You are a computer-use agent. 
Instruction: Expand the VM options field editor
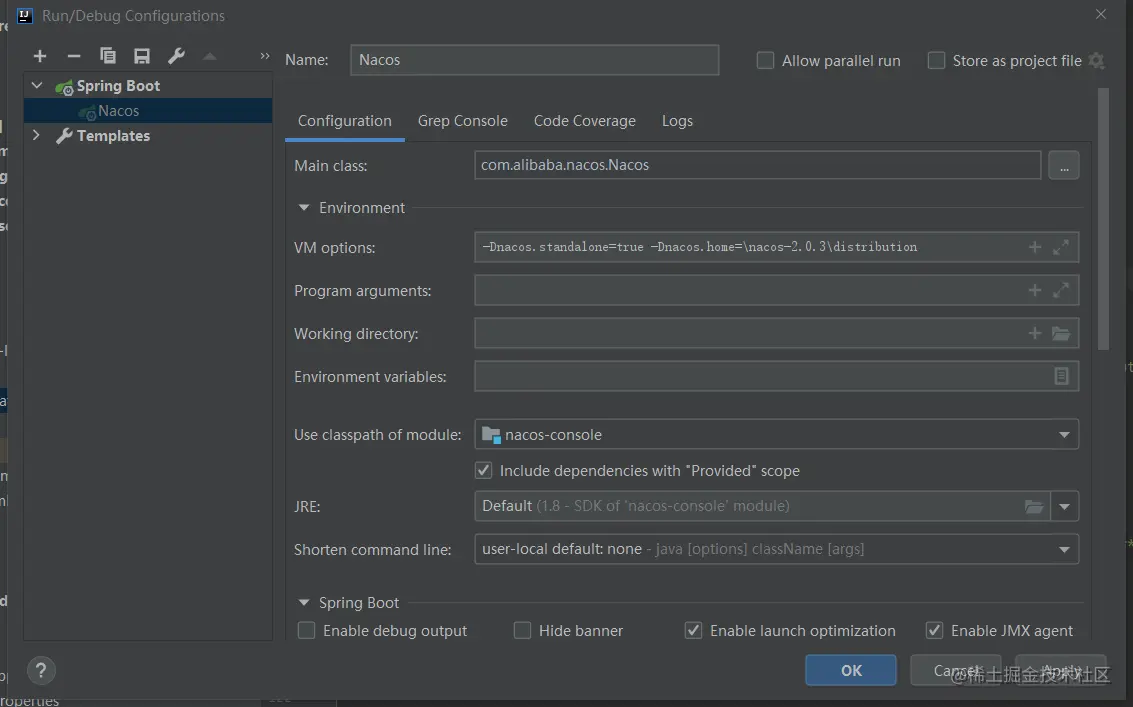point(1061,247)
